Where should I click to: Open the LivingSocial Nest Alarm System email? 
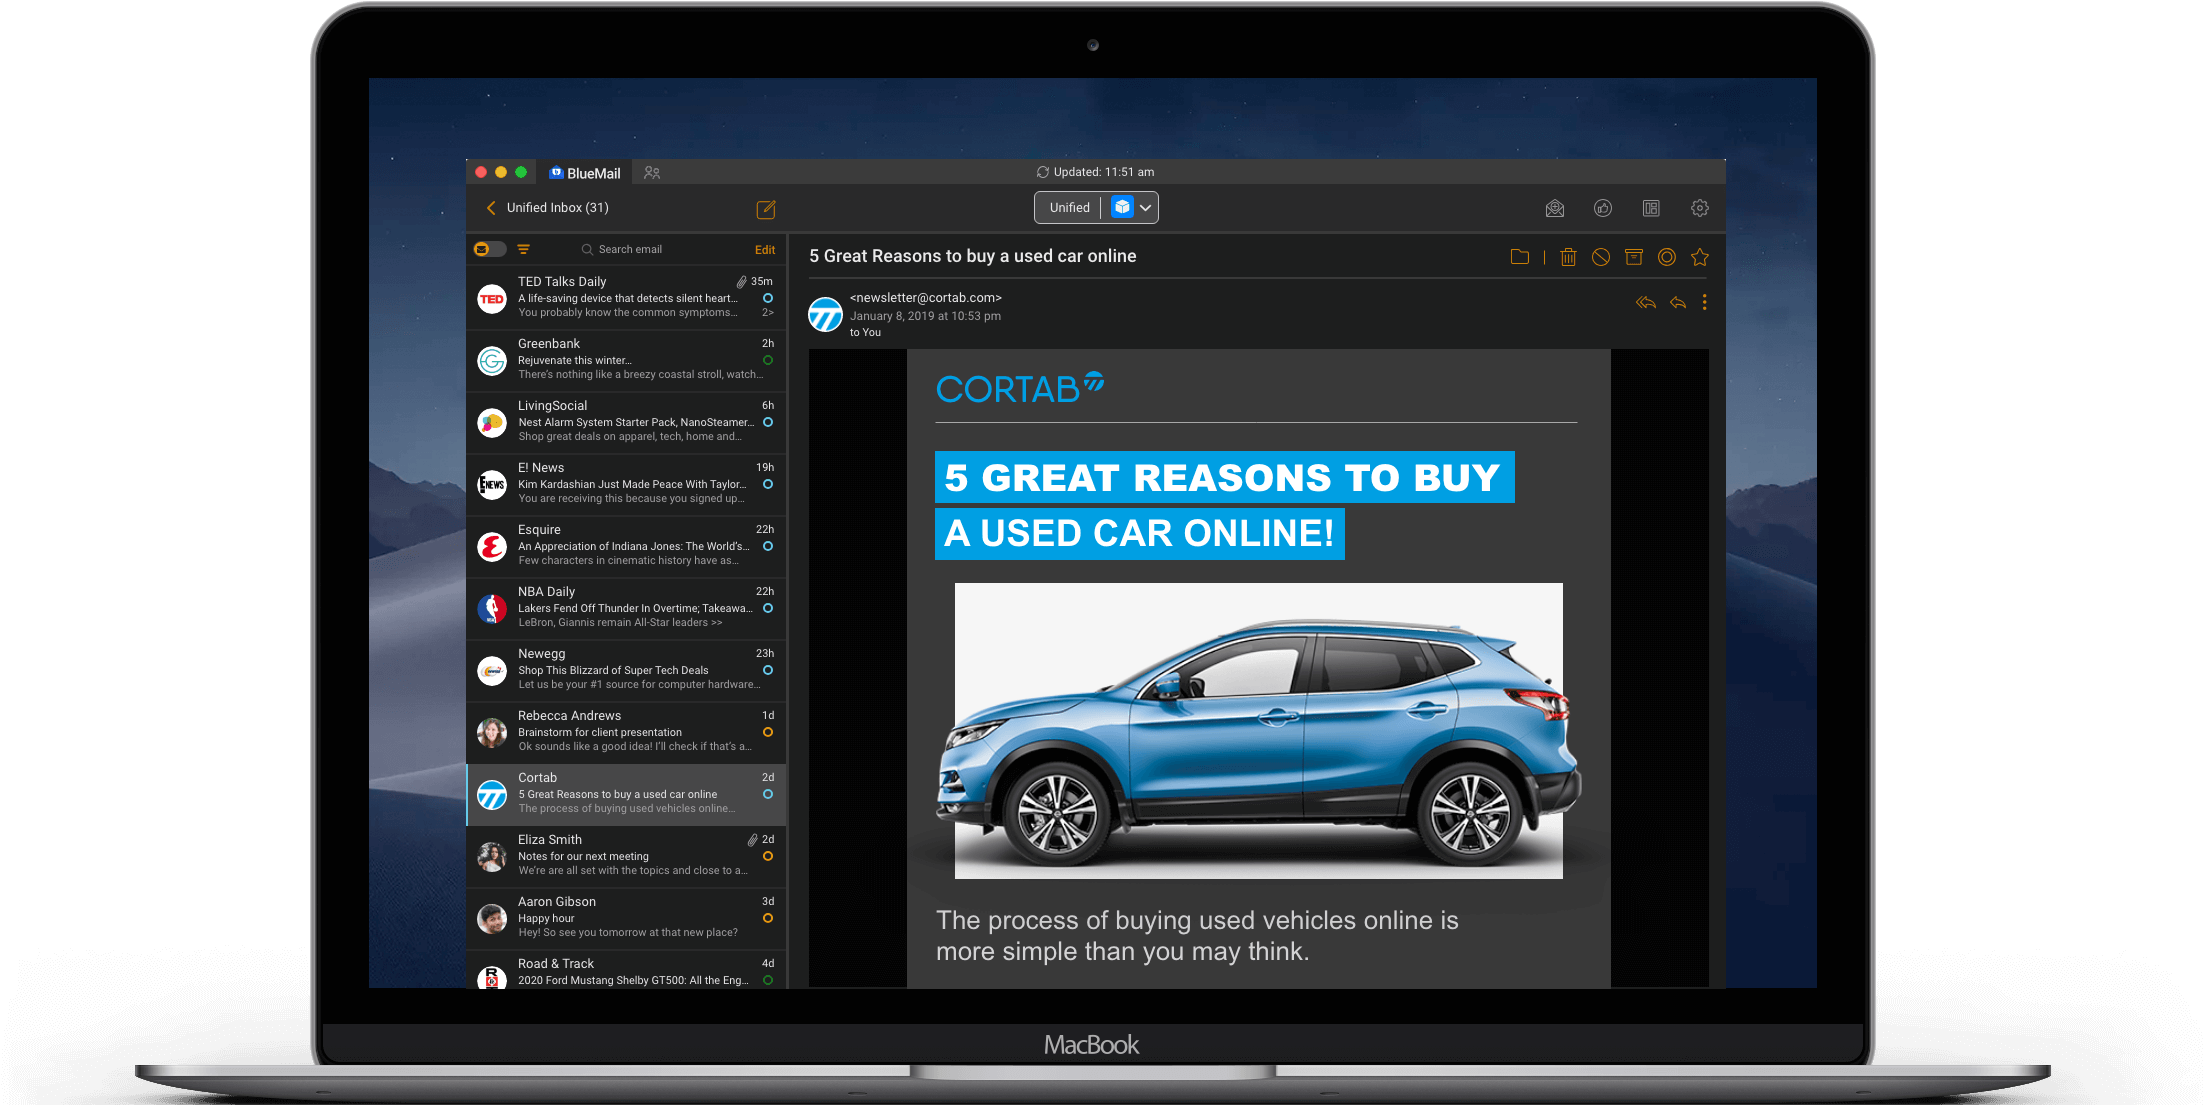(626, 422)
